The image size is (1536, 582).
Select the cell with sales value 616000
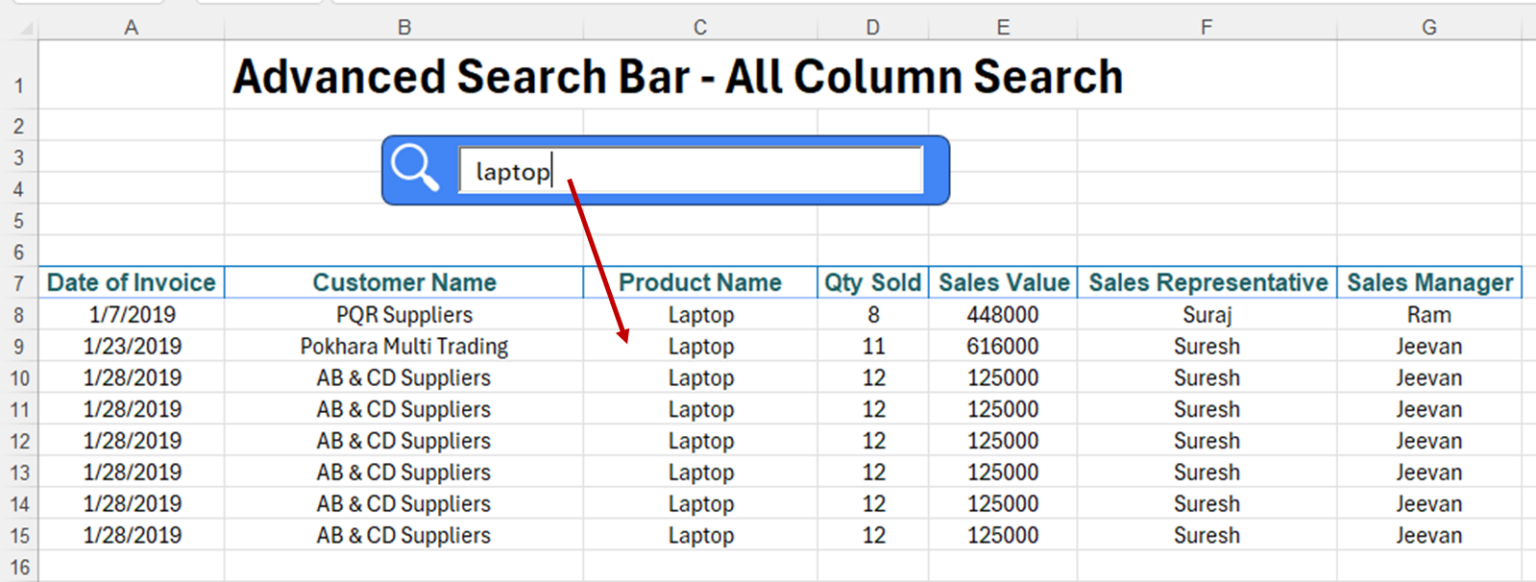(1002, 347)
